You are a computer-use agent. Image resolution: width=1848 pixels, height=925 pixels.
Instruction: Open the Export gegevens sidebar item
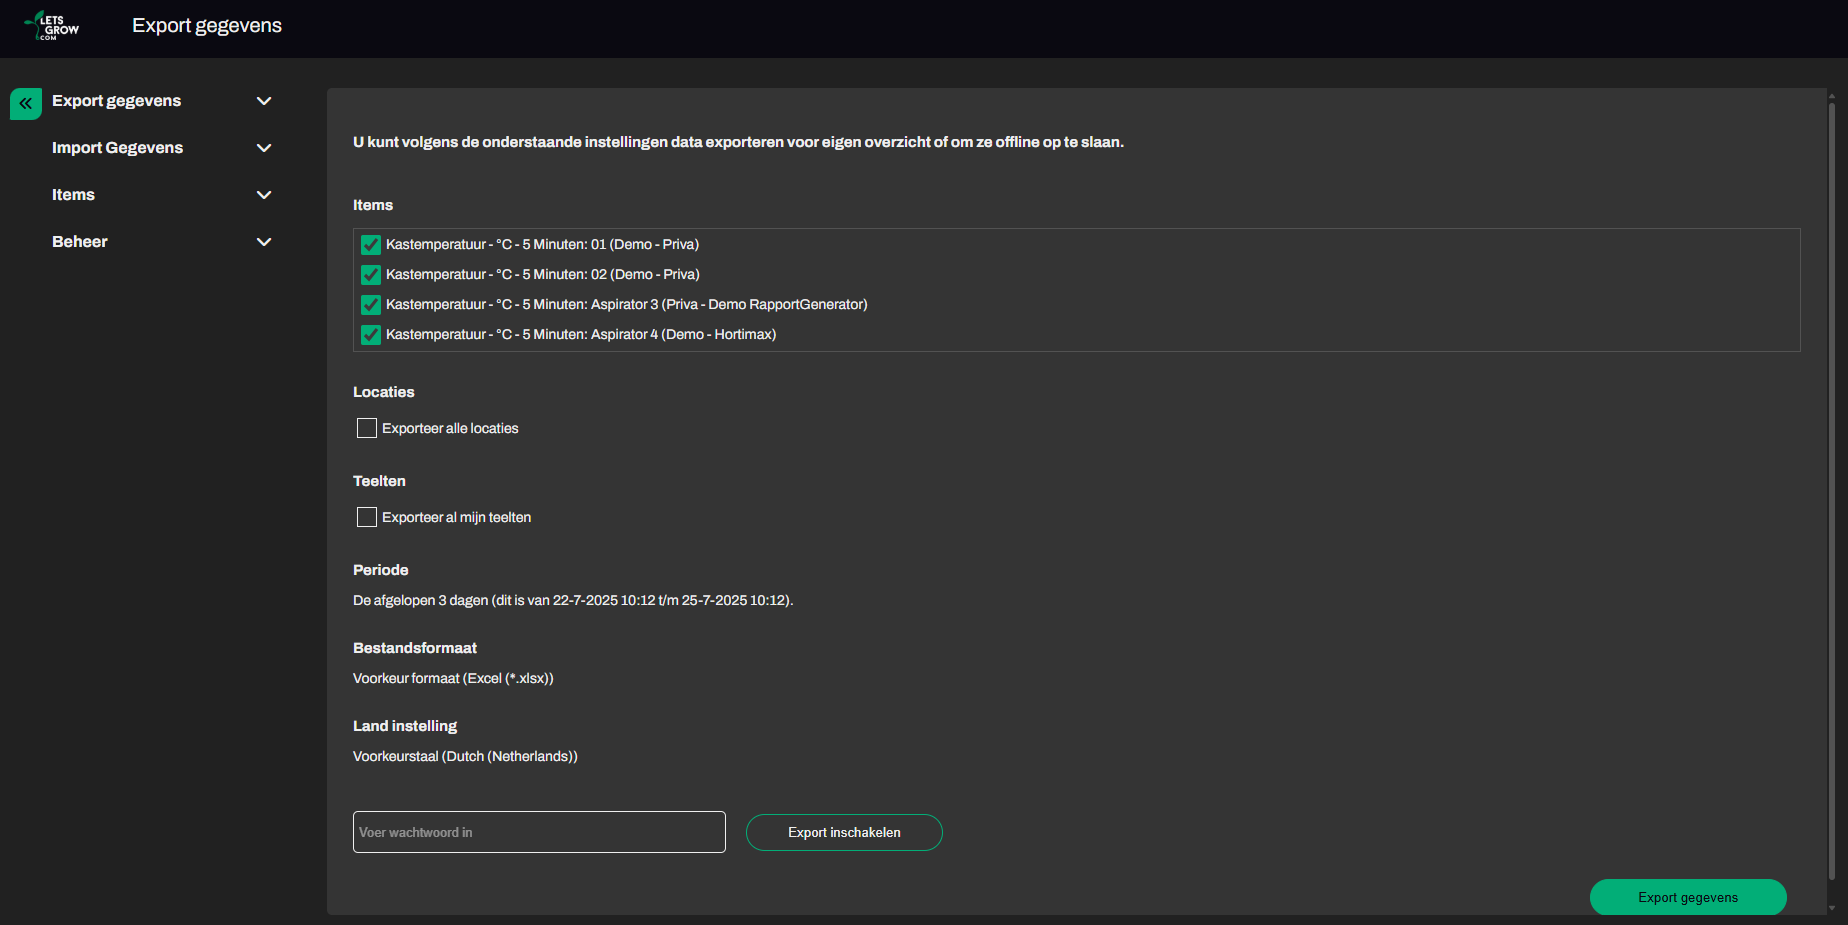pyautogui.click(x=116, y=101)
